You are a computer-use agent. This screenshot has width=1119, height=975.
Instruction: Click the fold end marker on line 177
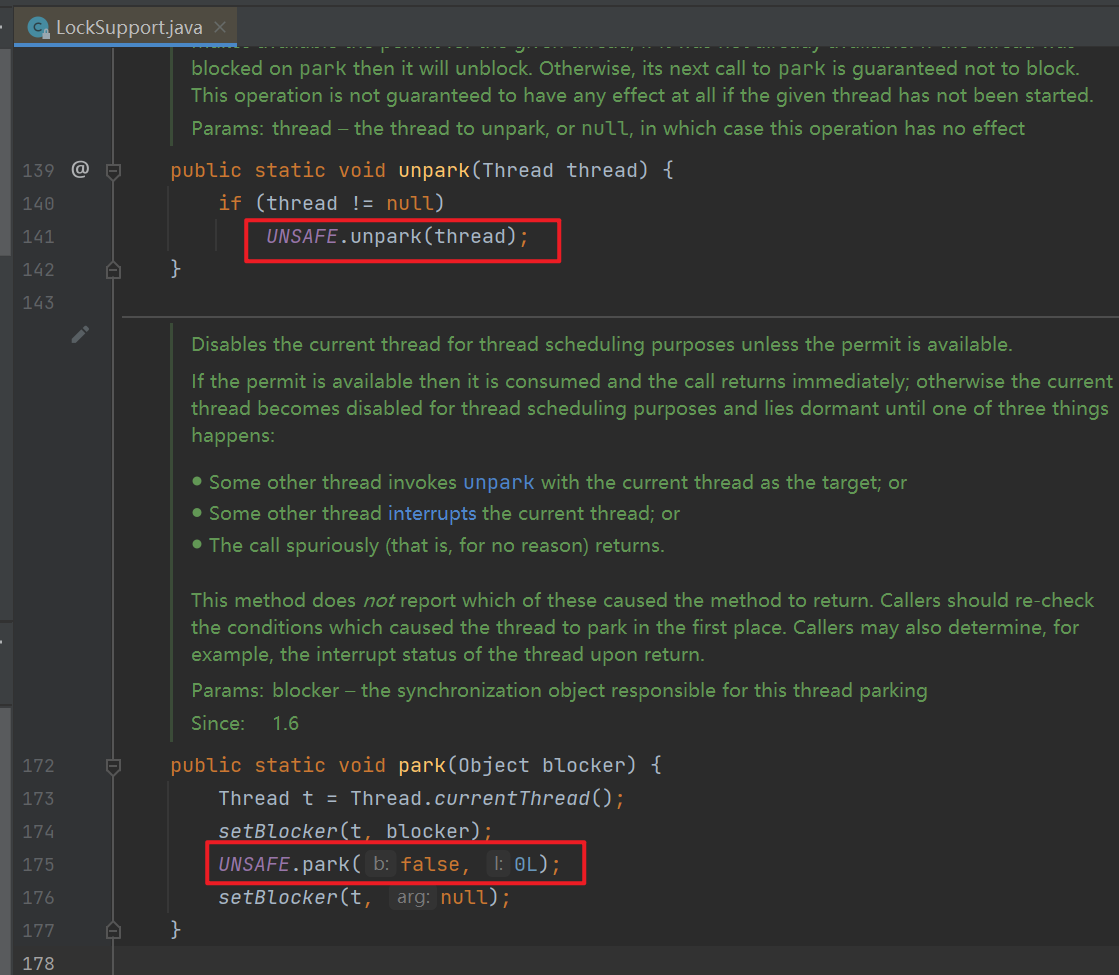pyautogui.click(x=113, y=931)
